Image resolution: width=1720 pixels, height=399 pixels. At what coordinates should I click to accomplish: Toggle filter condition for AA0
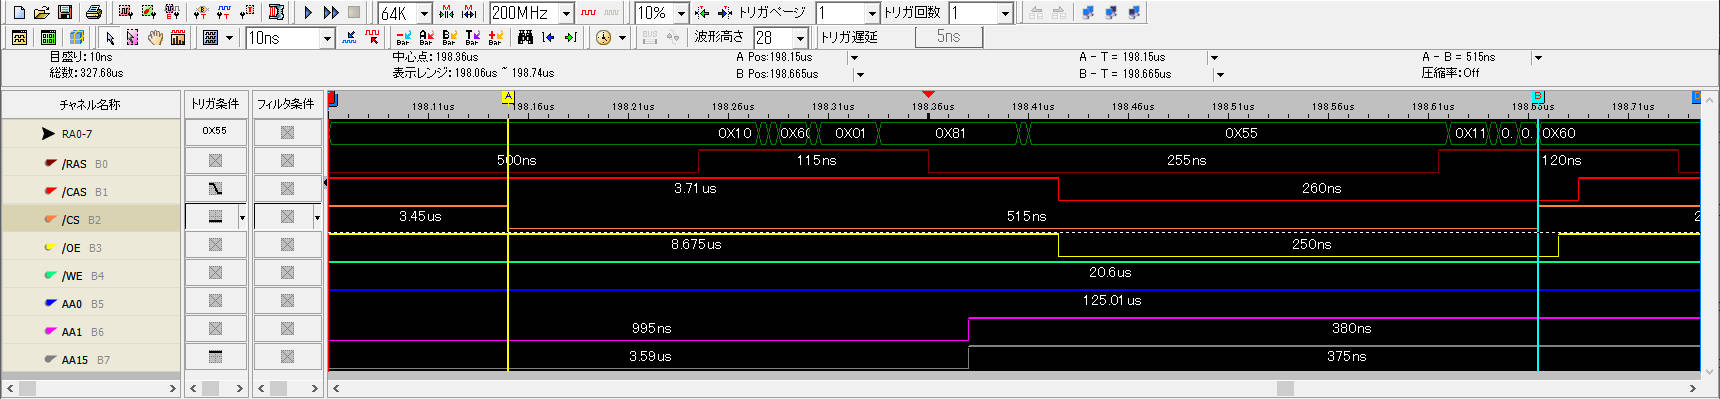(287, 300)
